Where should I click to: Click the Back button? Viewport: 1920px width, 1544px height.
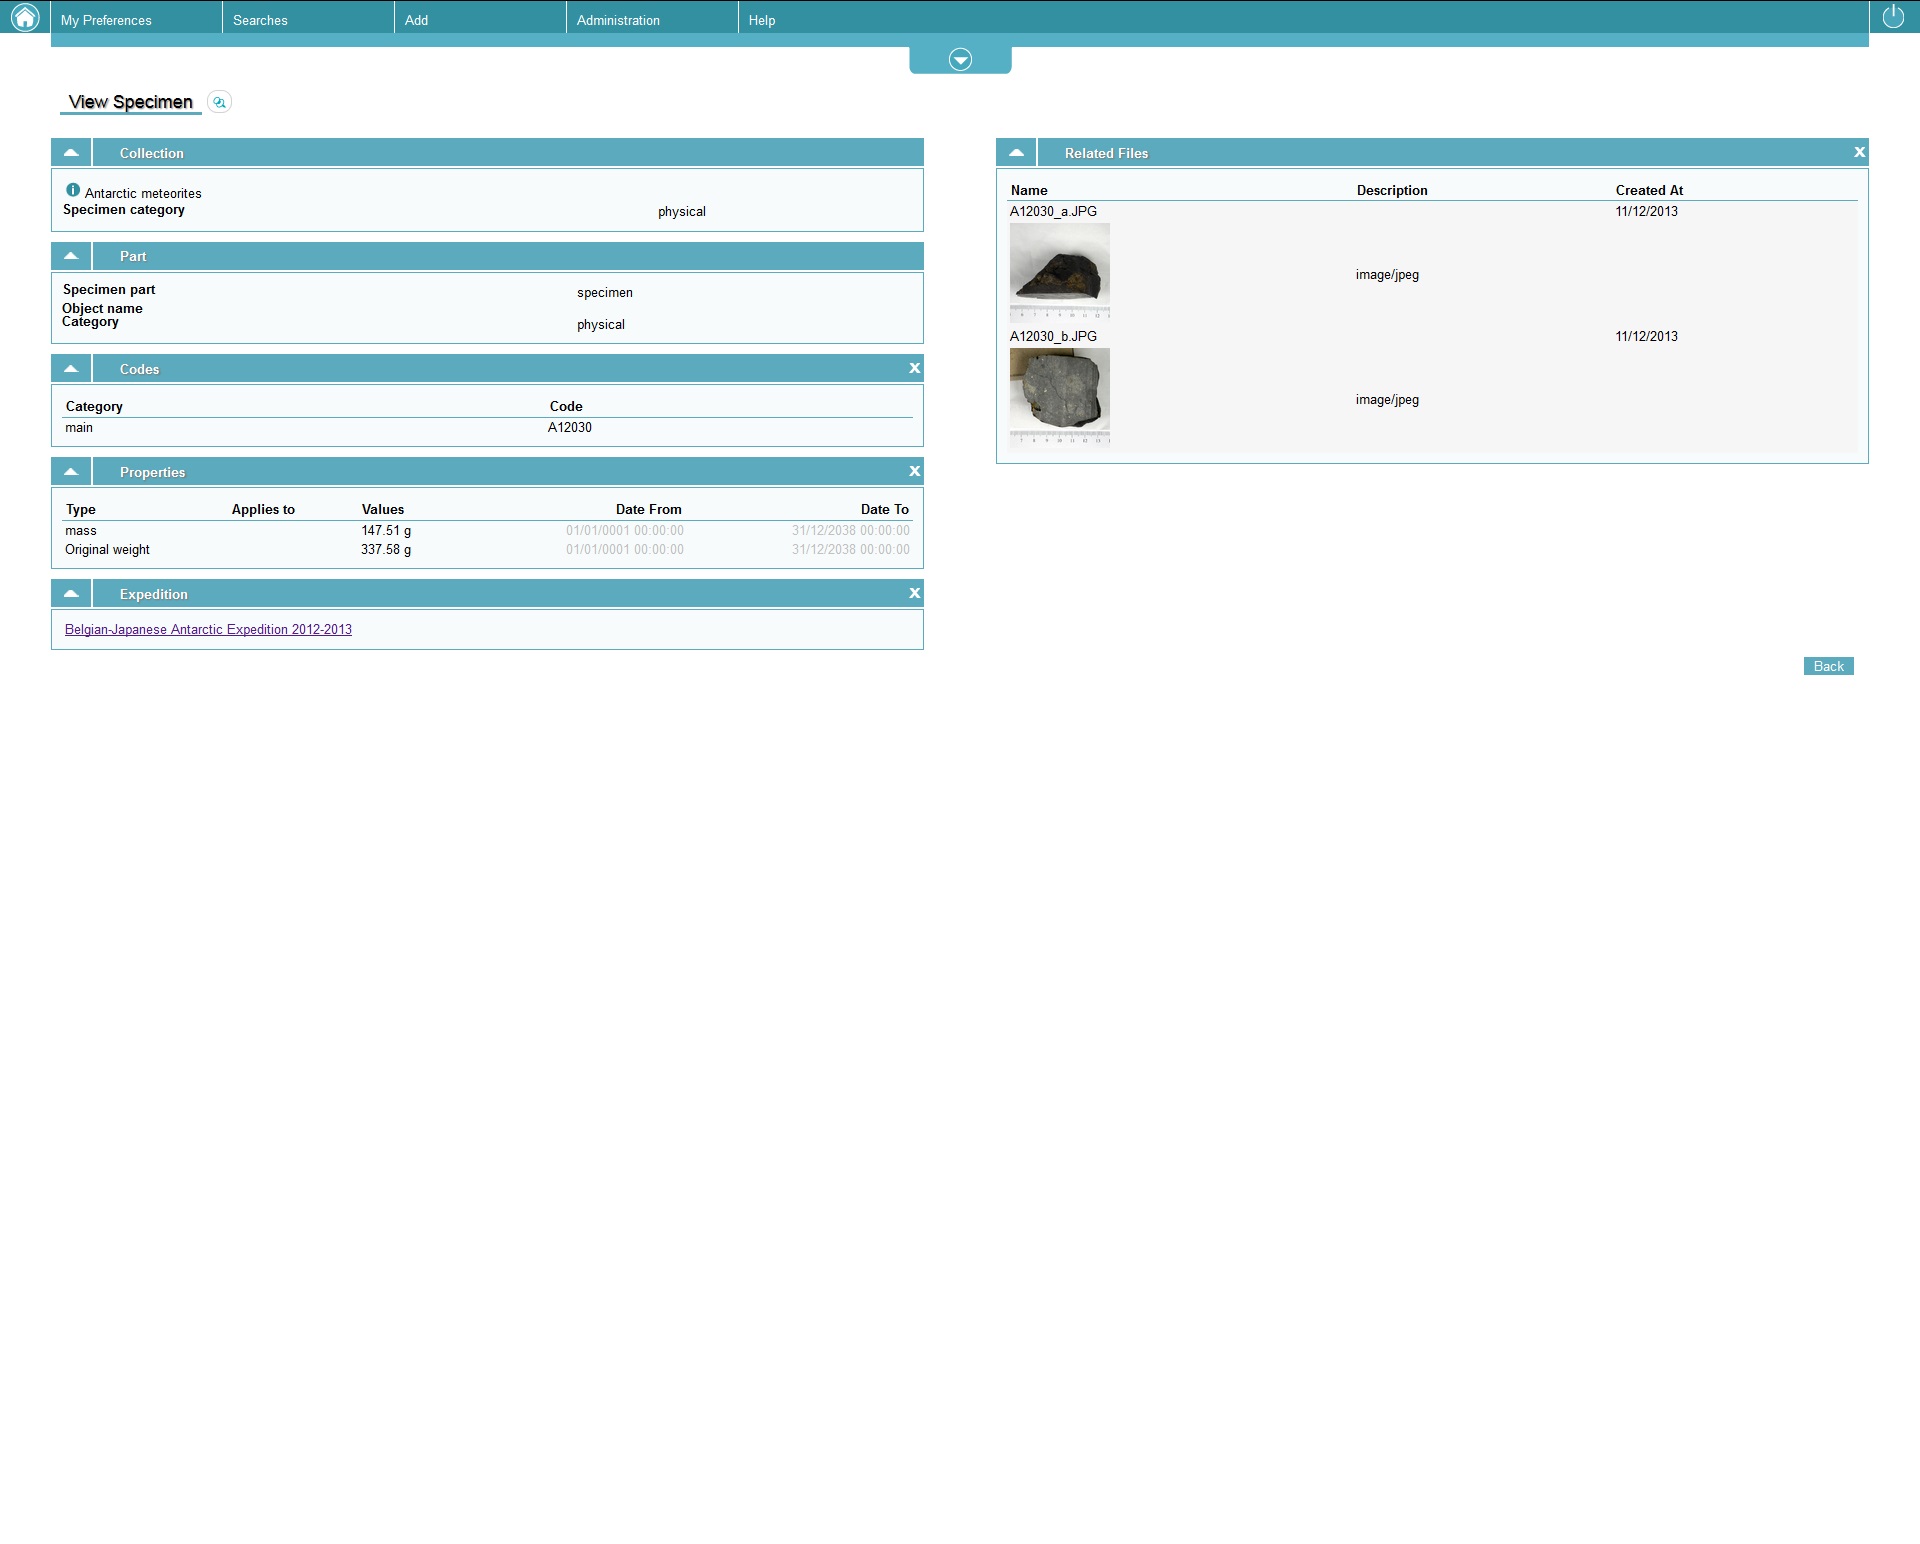pos(1828,667)
